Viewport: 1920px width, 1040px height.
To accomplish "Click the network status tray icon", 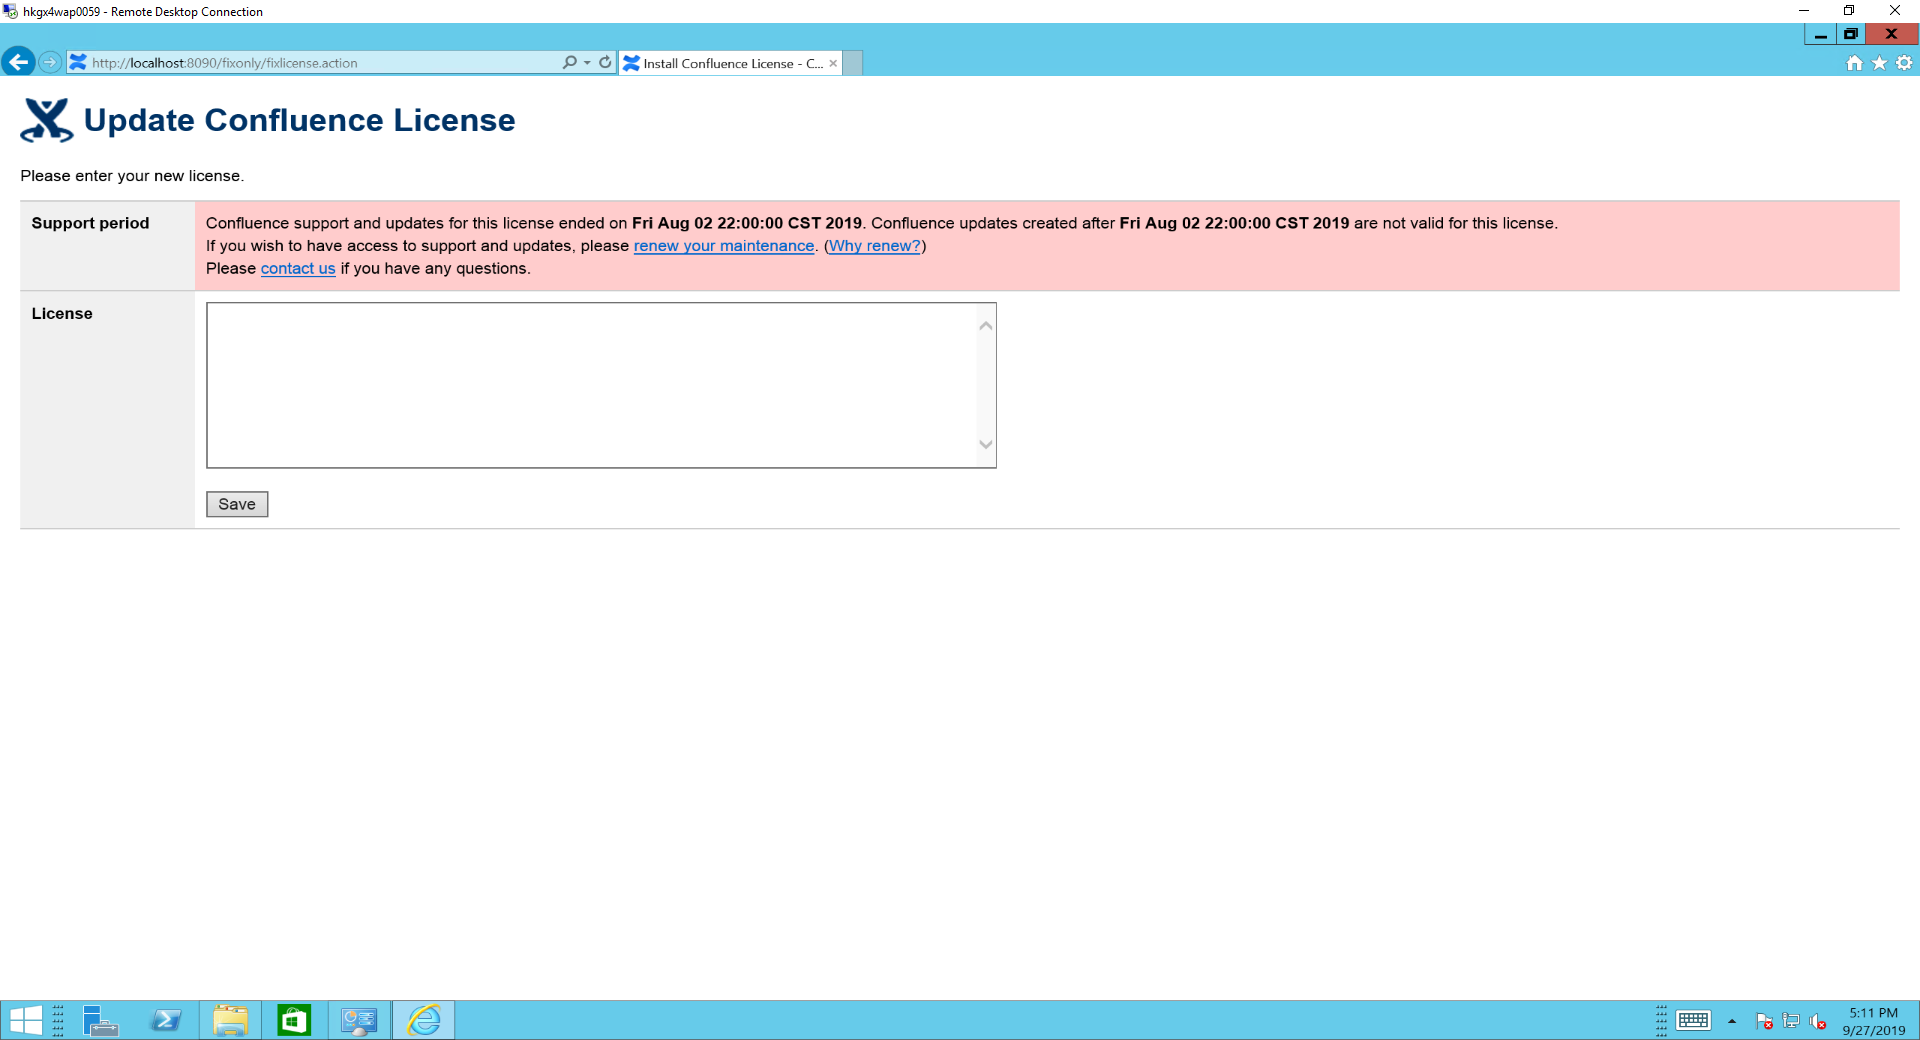I will click(1791, 1021).
